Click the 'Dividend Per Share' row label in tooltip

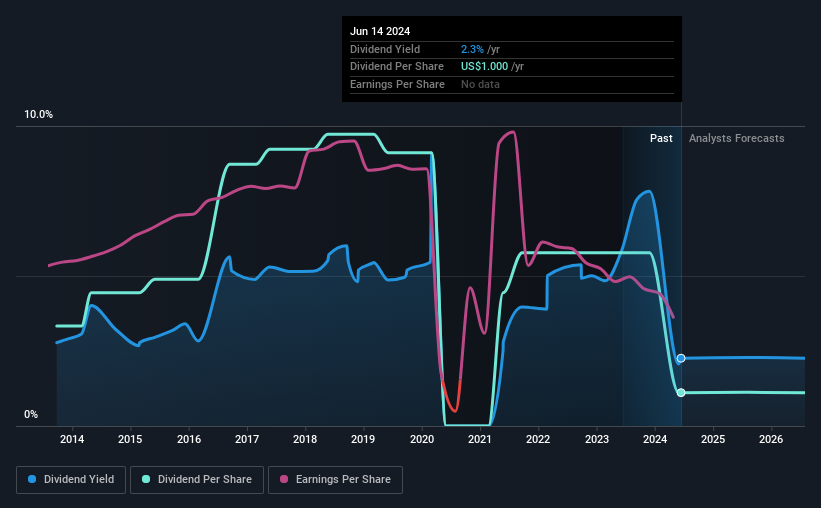click(396, 67)
